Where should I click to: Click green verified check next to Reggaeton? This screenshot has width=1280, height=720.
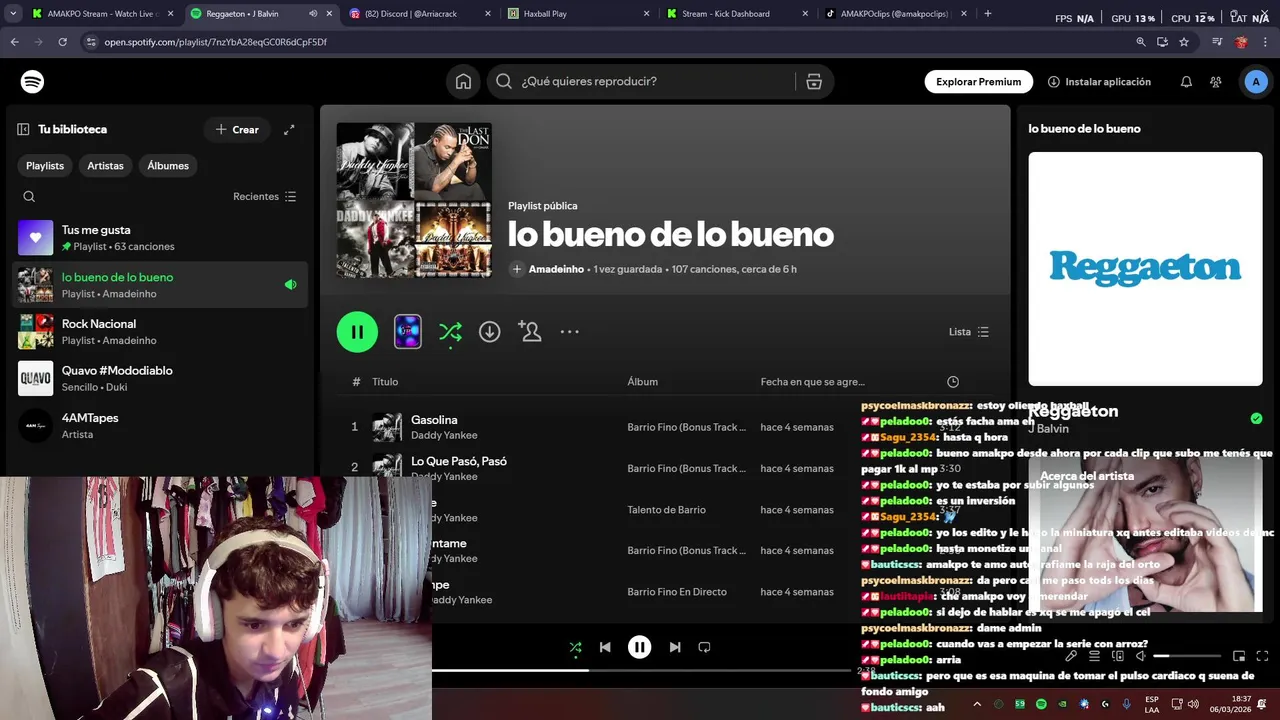(x=1256, y=418)
